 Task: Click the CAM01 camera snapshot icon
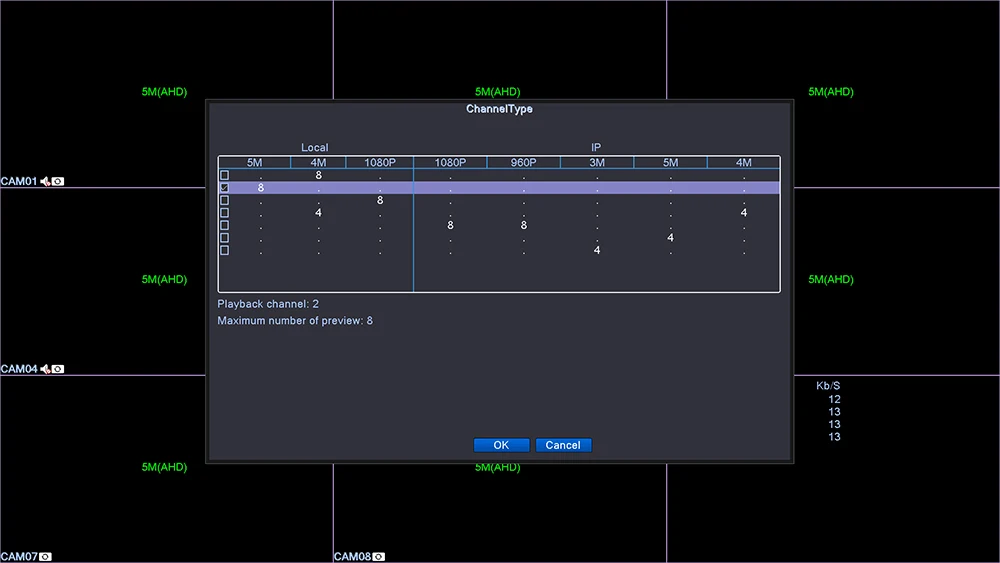(x=58, y=182)
